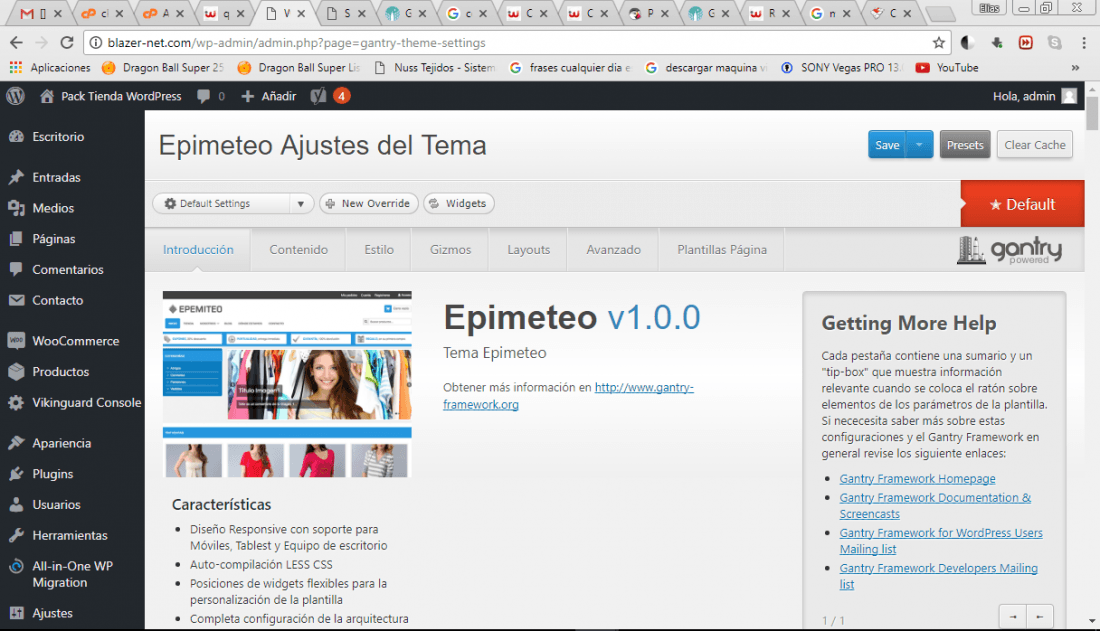The height and width of the screenshot is (631, 1100).
Task: Open the Ajustes settings sidebar icon
Action: [16, 613]
